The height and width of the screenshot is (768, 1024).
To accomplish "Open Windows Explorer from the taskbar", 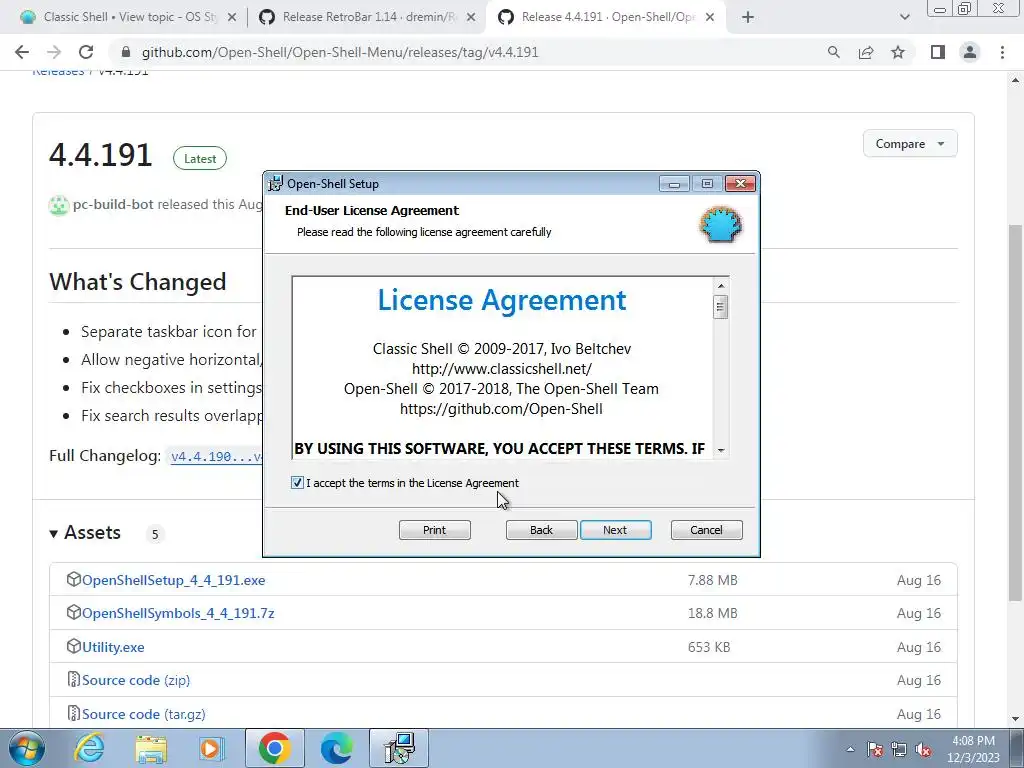I will (151, 748).
